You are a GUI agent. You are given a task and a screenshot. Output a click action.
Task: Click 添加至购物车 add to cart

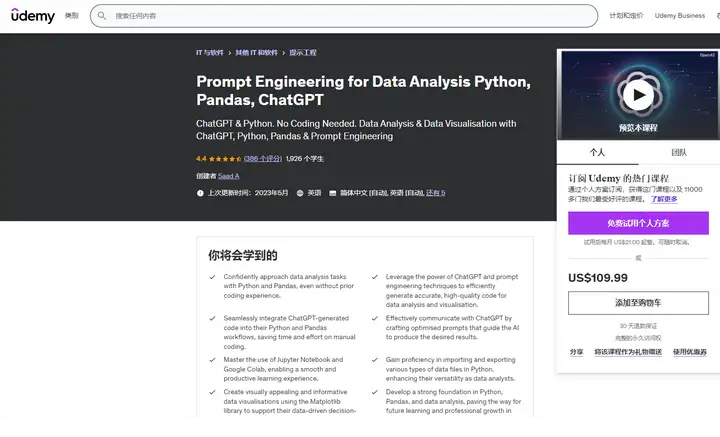pos(638,303)
